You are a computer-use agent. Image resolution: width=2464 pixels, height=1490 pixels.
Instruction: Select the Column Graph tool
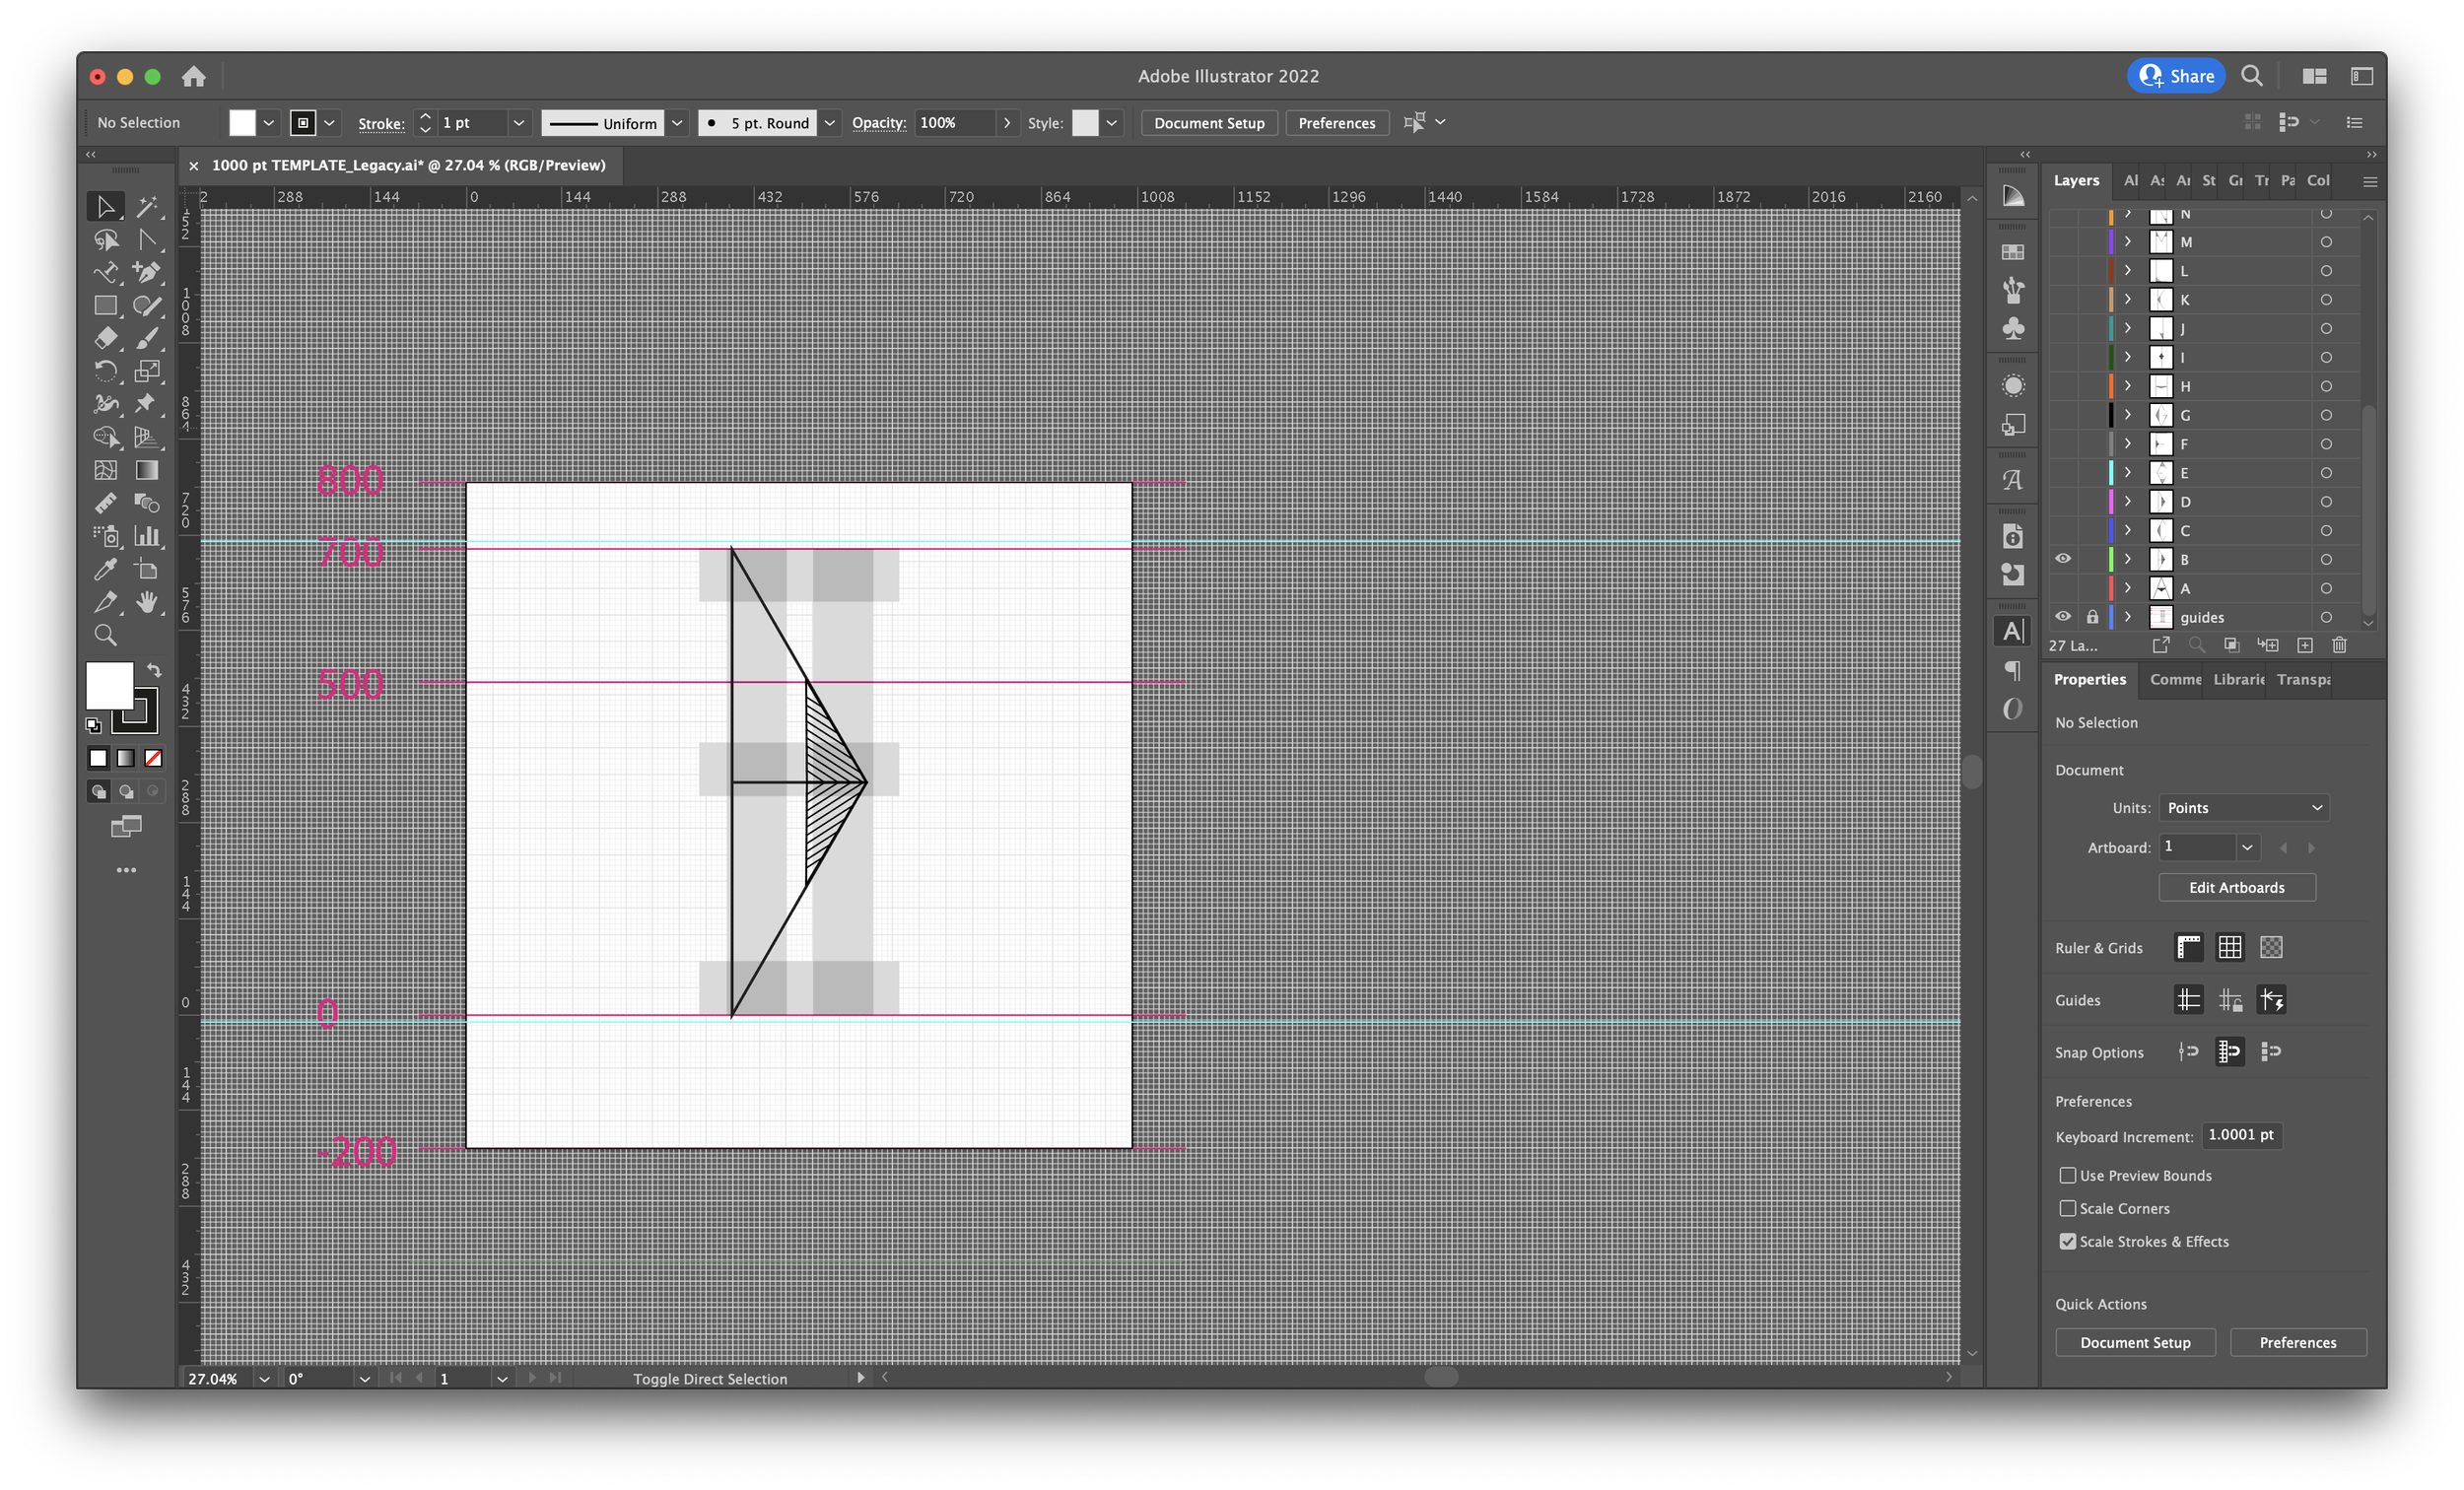point(147,536)
